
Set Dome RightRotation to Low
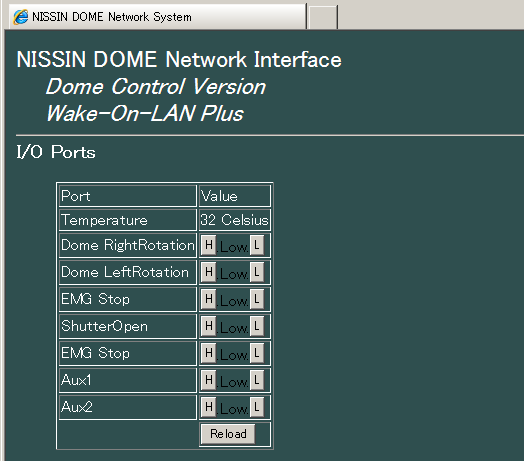click(257, 245)
